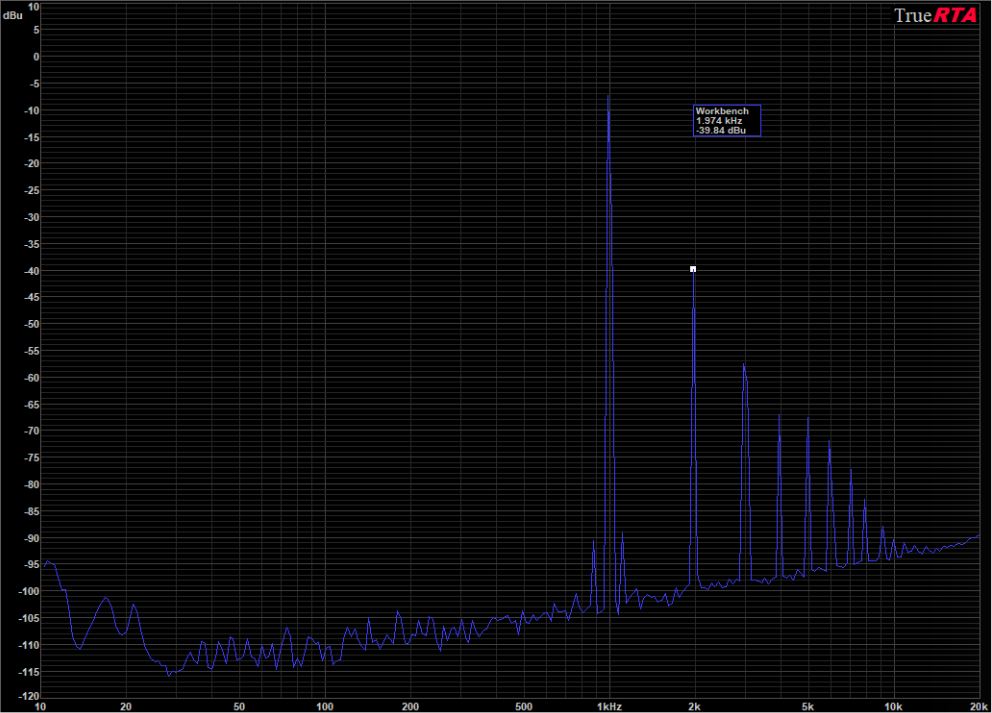Screen dimensions: 992x713
Task: Click the "50" label on the frequency axis
Action: click(239, 706)
